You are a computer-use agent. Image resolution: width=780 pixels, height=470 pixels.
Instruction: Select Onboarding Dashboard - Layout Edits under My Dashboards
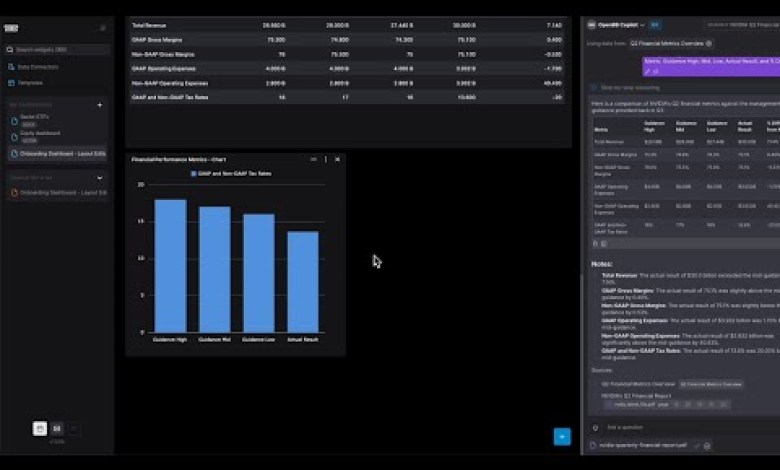[x=58, y=154]
